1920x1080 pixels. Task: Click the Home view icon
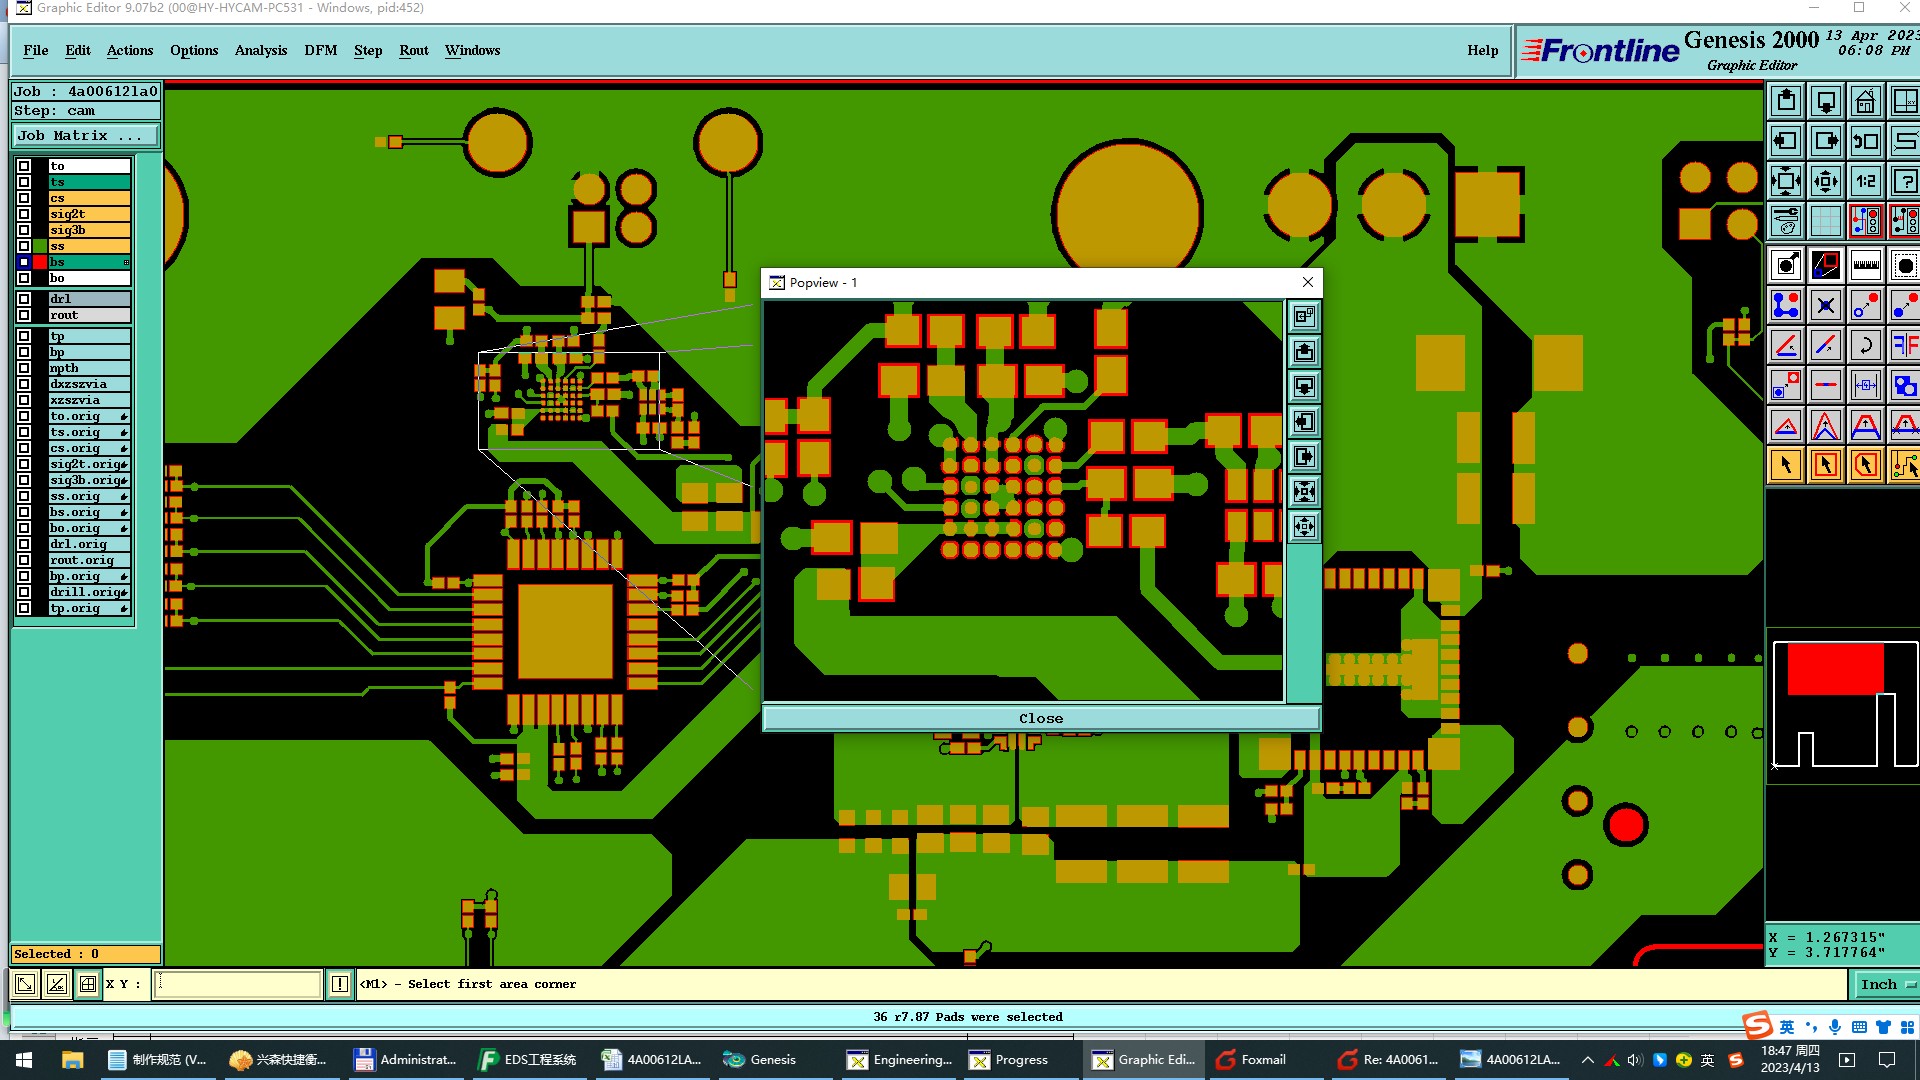tap(1865, 102)
